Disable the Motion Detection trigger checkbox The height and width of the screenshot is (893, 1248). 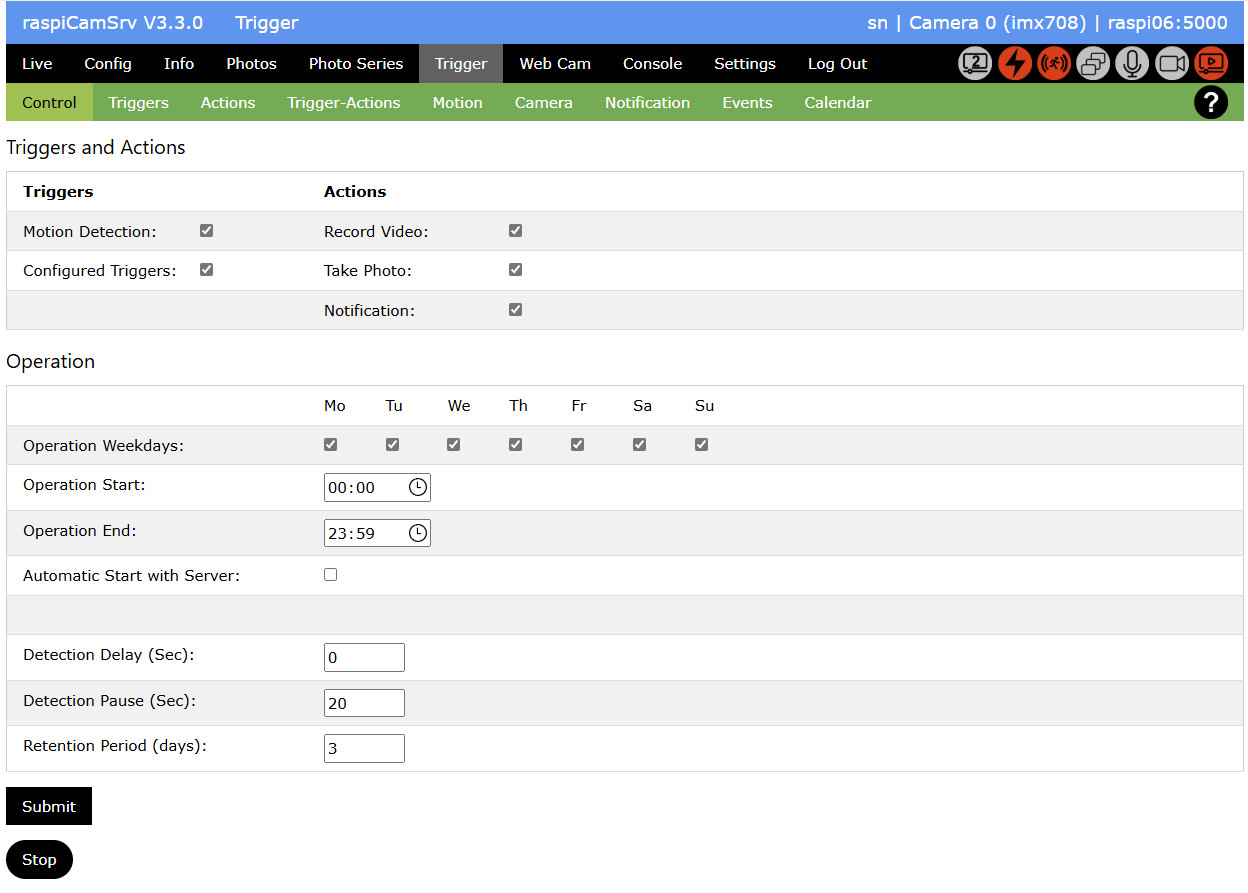click(206, 230)
